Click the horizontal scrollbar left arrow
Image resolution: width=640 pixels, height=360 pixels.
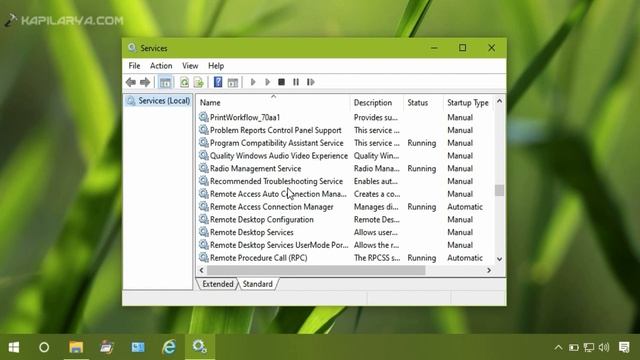click(x=201, y=270)
